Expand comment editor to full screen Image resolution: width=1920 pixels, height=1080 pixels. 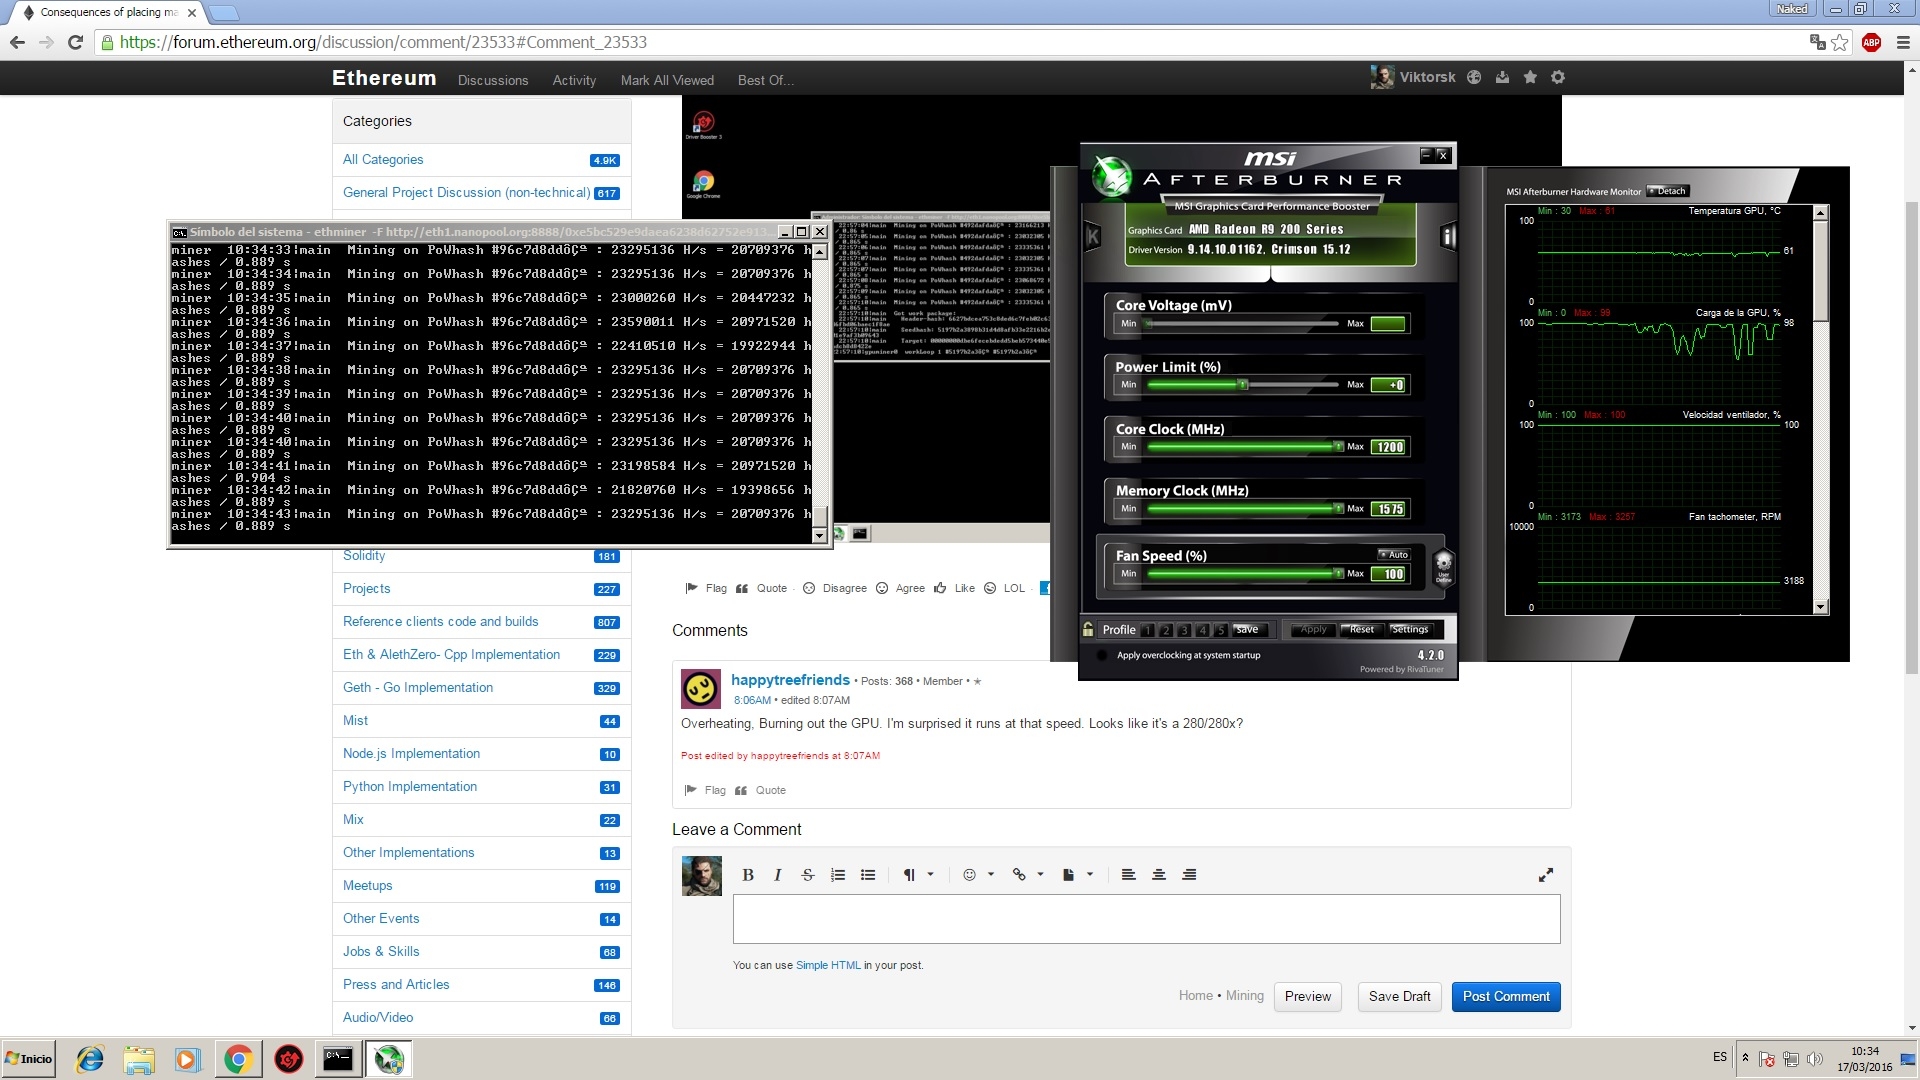coord(1546,875)
